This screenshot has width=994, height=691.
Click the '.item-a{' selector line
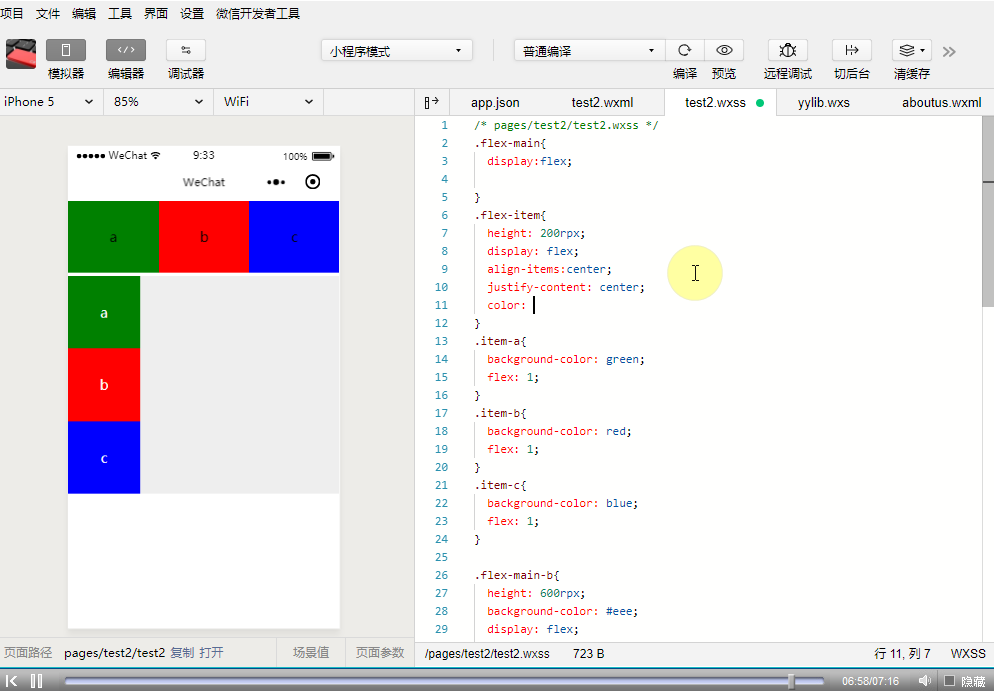pos(500,341)
